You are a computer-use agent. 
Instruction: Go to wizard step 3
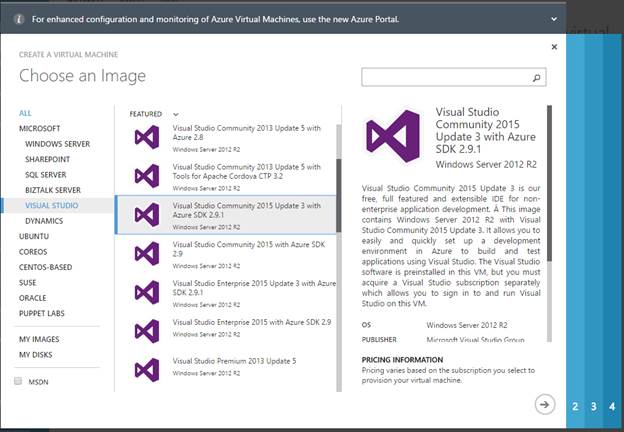click(x=594, y=407)
